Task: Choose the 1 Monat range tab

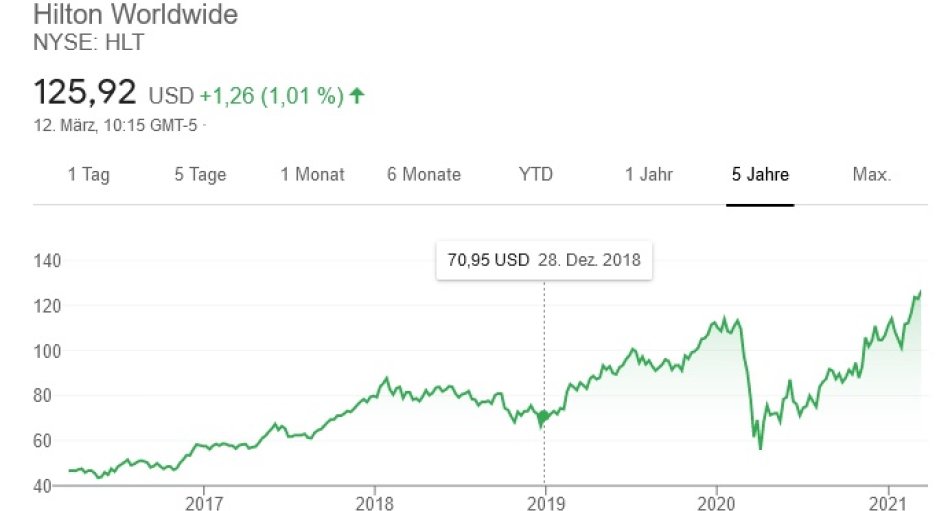Action: (312, 174)
